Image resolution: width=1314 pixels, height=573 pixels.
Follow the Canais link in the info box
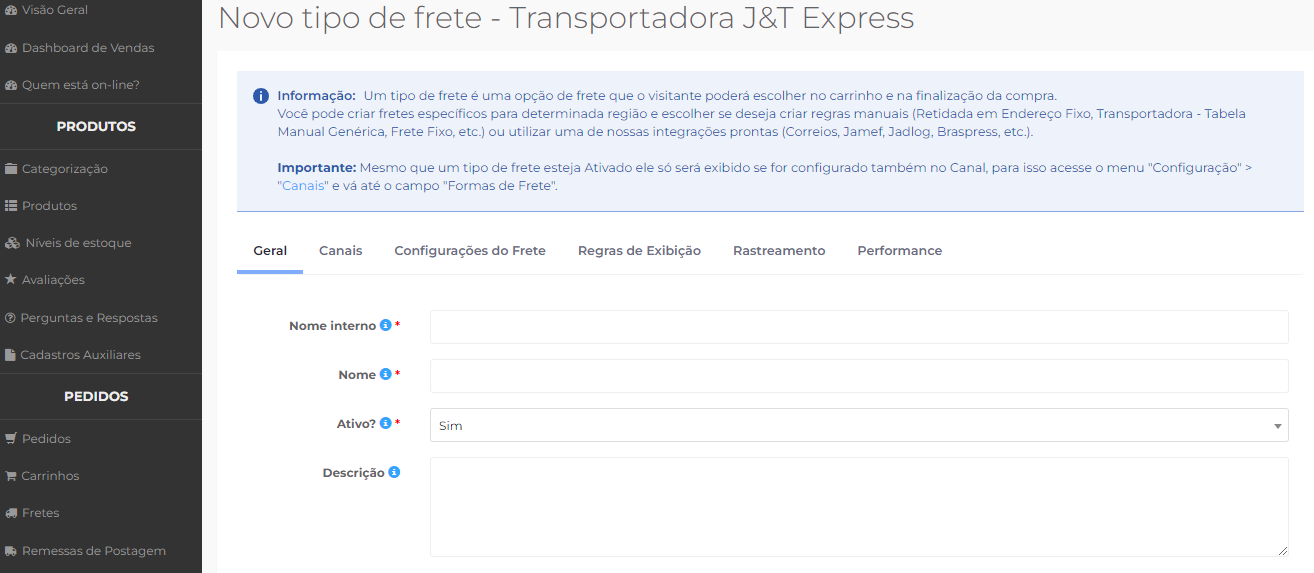(303, 187)
